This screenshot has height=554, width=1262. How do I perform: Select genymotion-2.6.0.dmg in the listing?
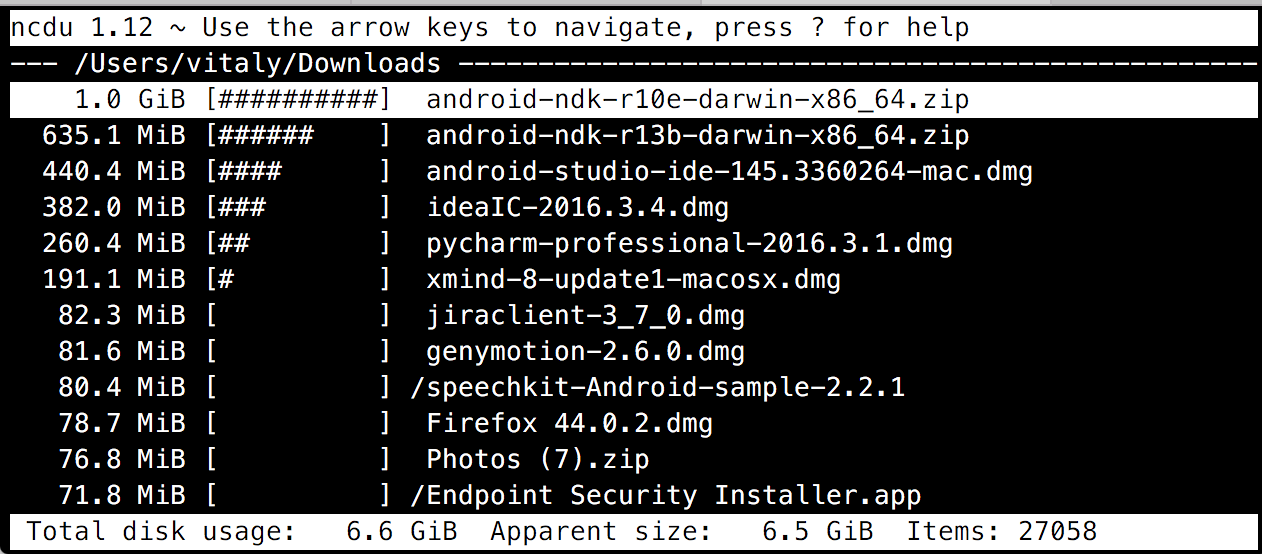point(585,352)
